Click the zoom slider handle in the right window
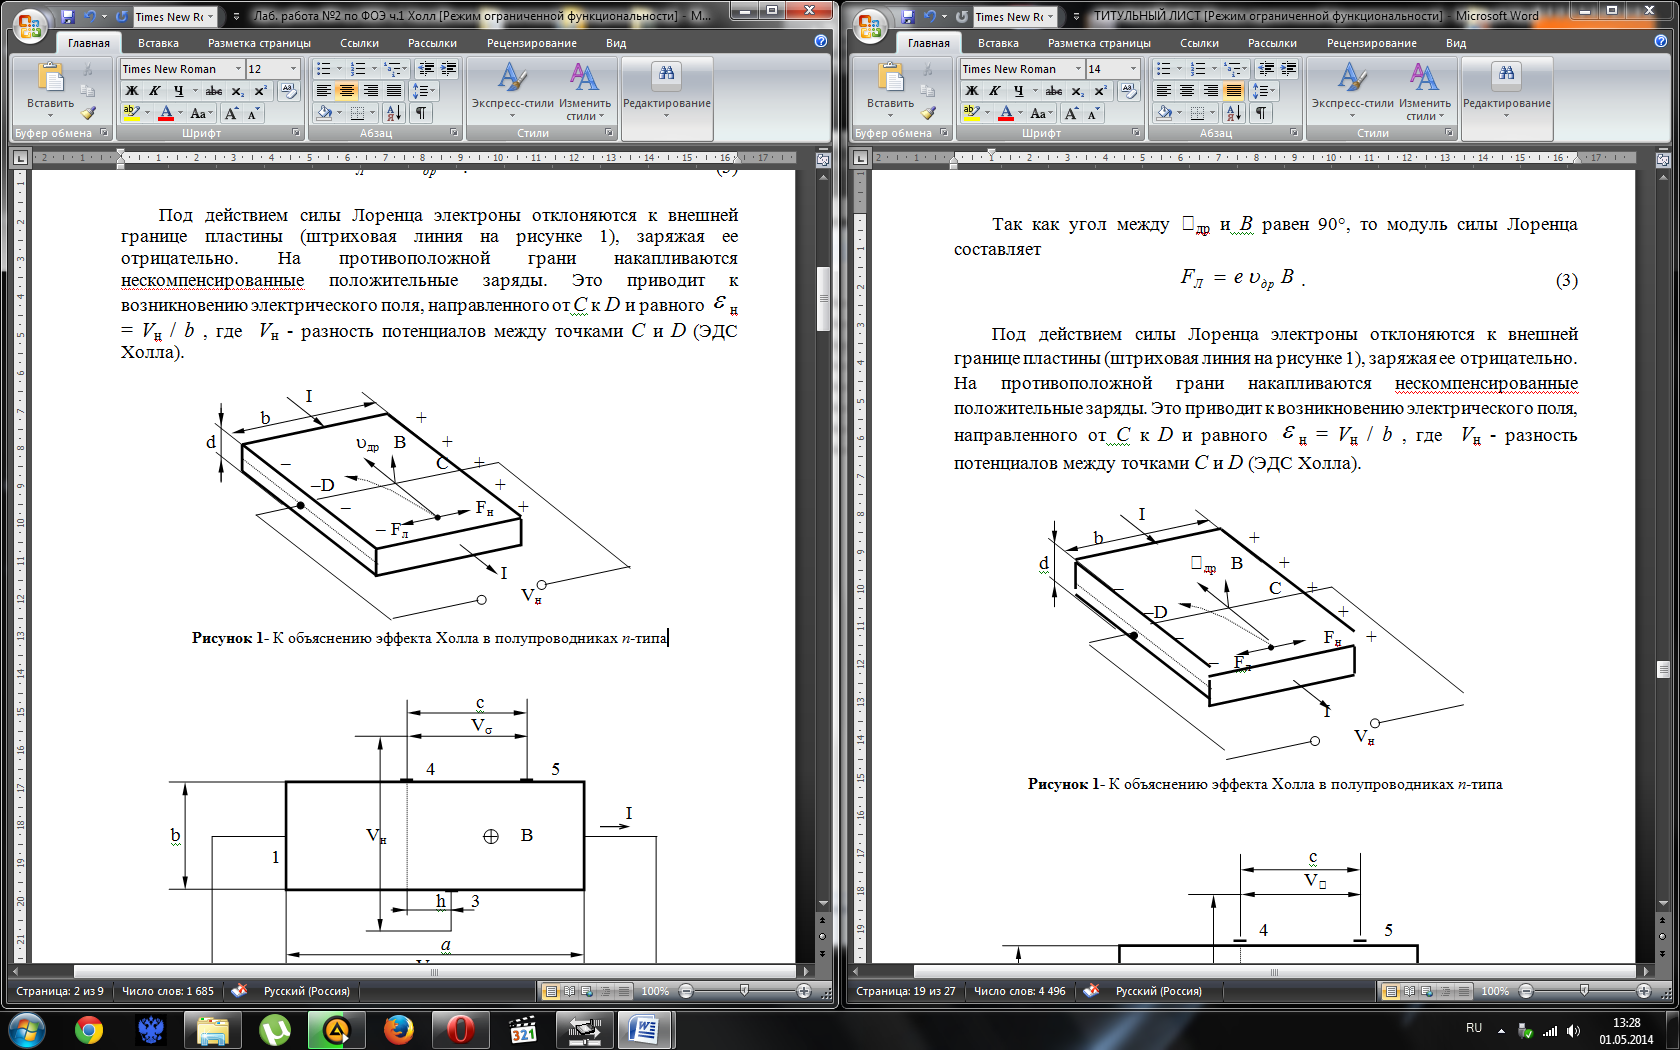Screen dimensions: 1680x1050 coord(1584,990)
